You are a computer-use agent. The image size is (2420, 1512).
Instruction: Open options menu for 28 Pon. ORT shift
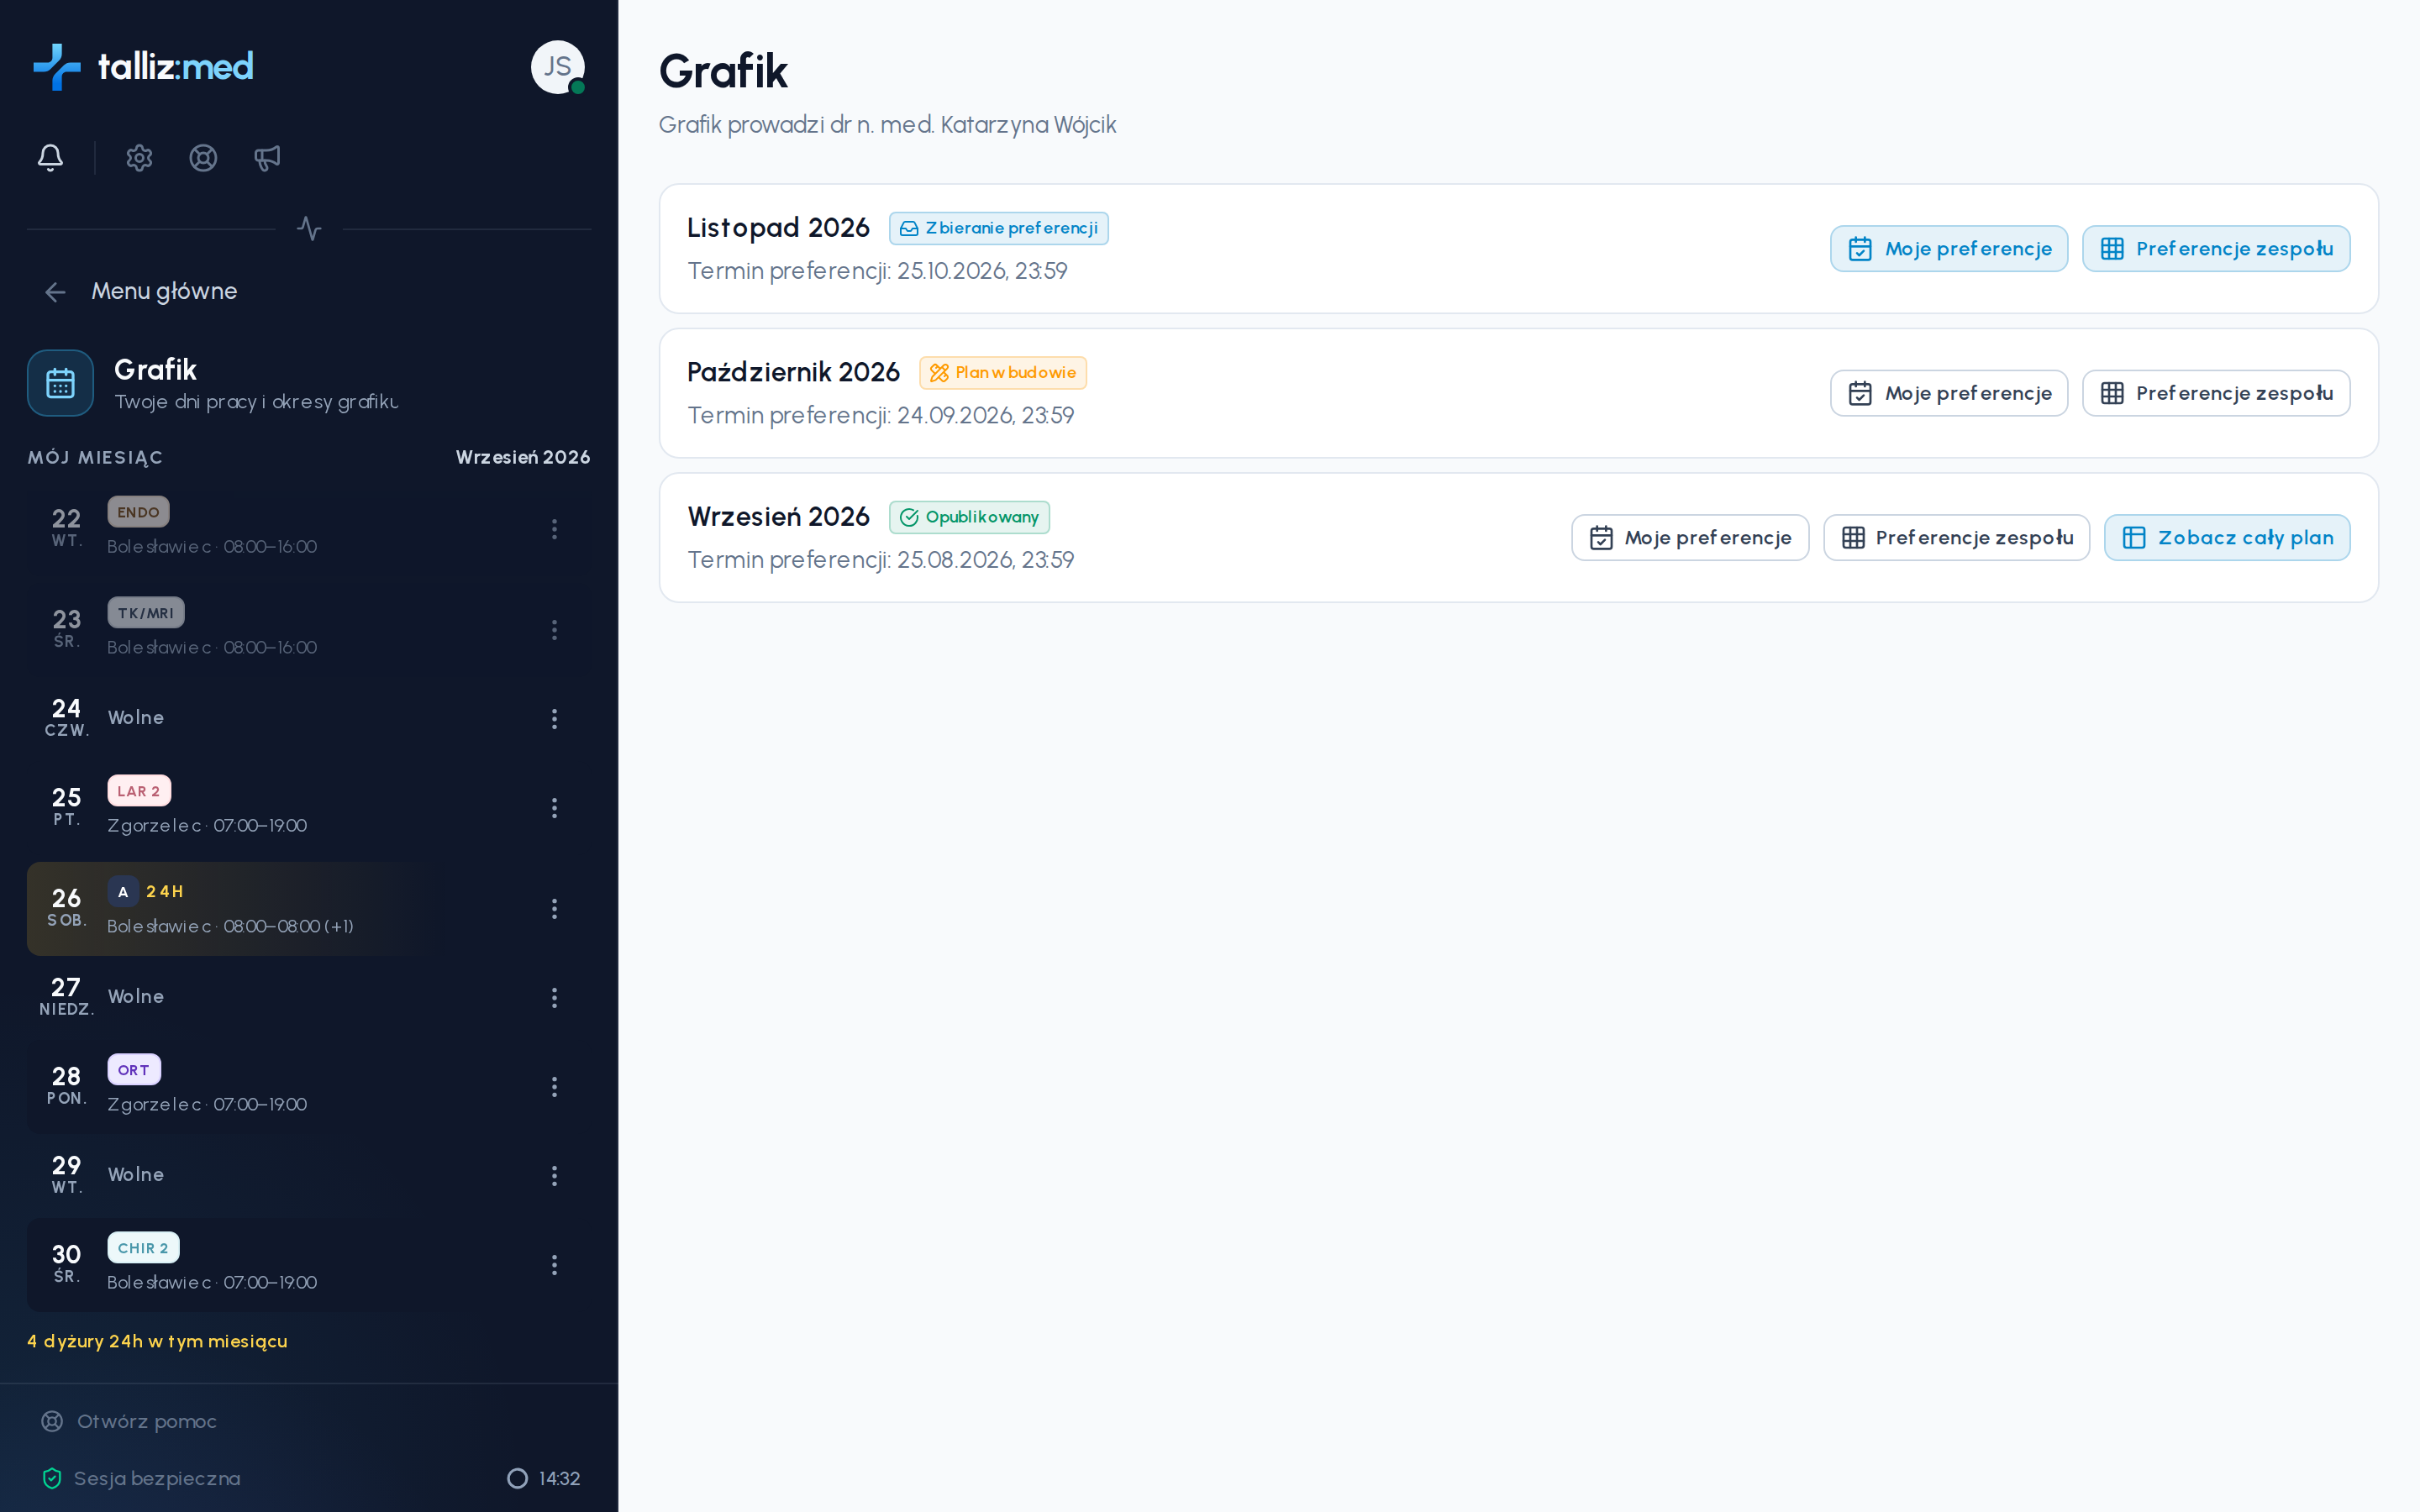point(554,1086)
